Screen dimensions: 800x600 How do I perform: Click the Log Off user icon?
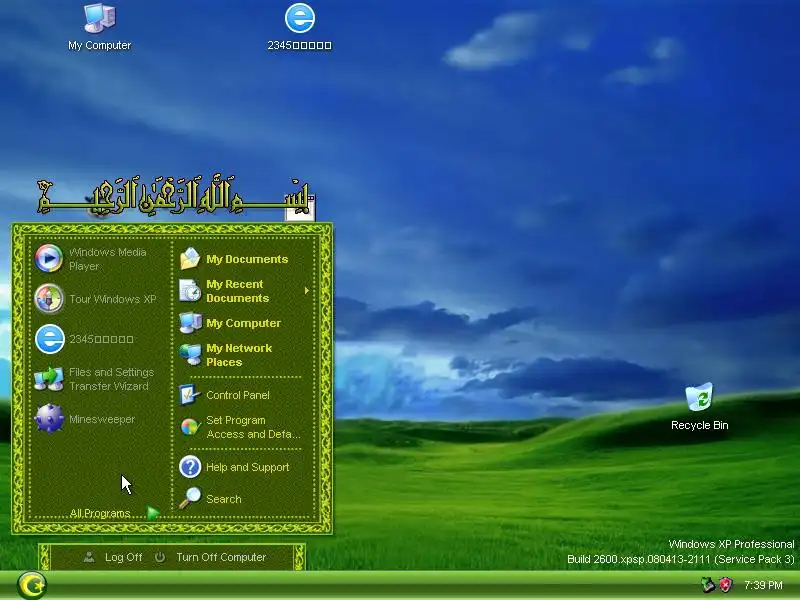pyautogui.click(x=89, y=557)
